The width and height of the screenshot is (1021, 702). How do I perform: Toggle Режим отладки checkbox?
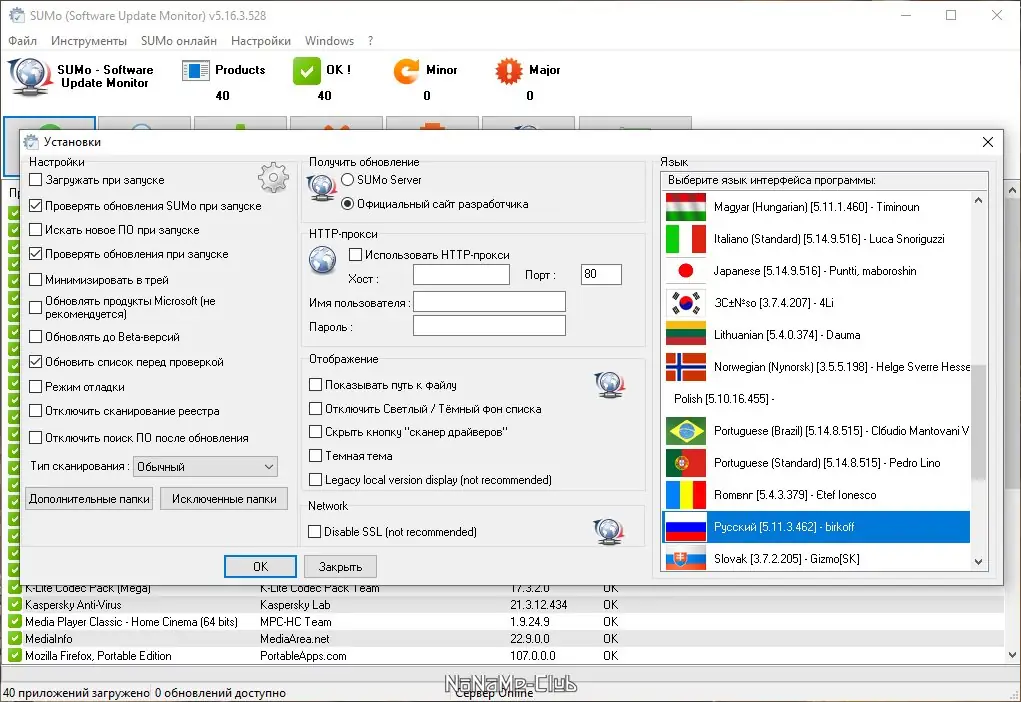click(x=36, y=386)
